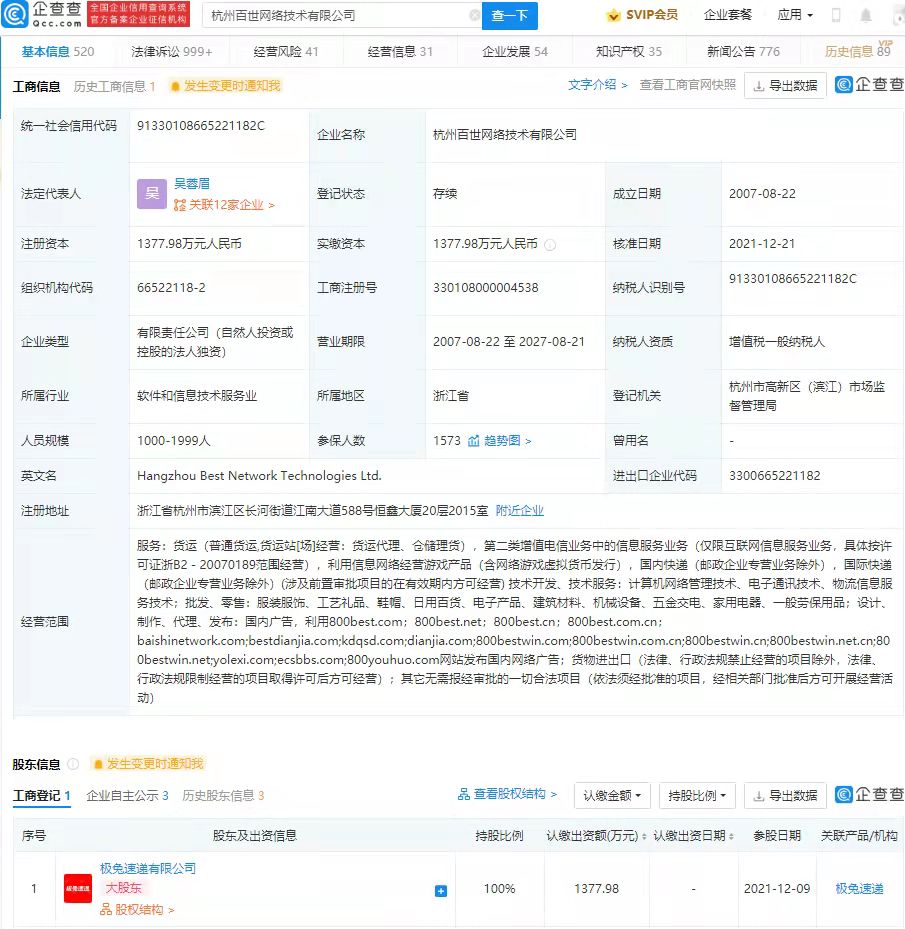Switch to 新闻公告 776 tab

(743, 52)
